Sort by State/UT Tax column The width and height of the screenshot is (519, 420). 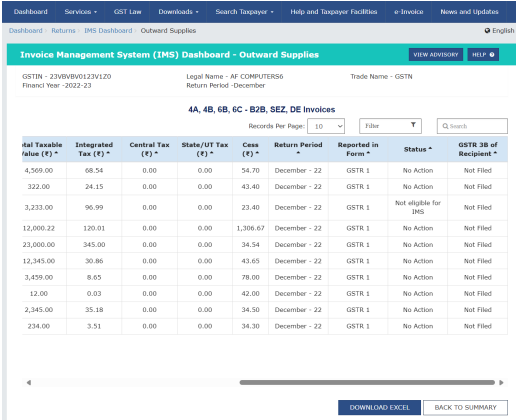click(x=205, y=149)
